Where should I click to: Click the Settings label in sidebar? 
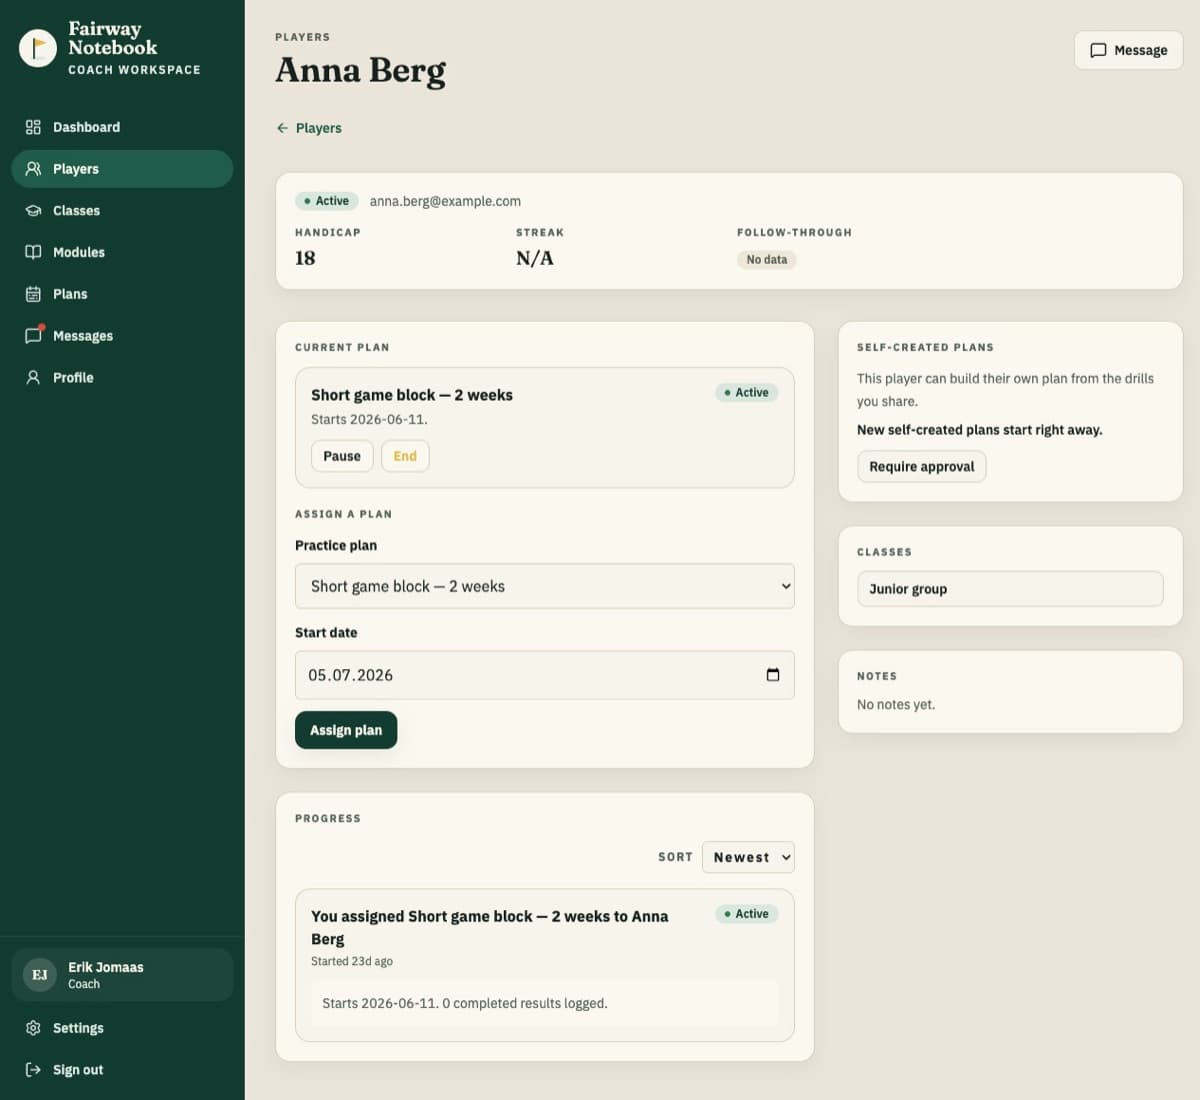pos(78,1028)
